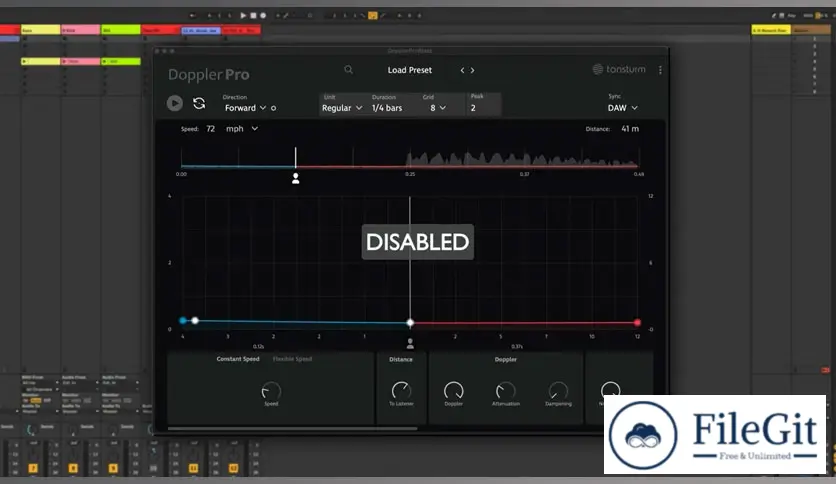
Task: Click the Speed knob
Action: [x=271, y=391]
